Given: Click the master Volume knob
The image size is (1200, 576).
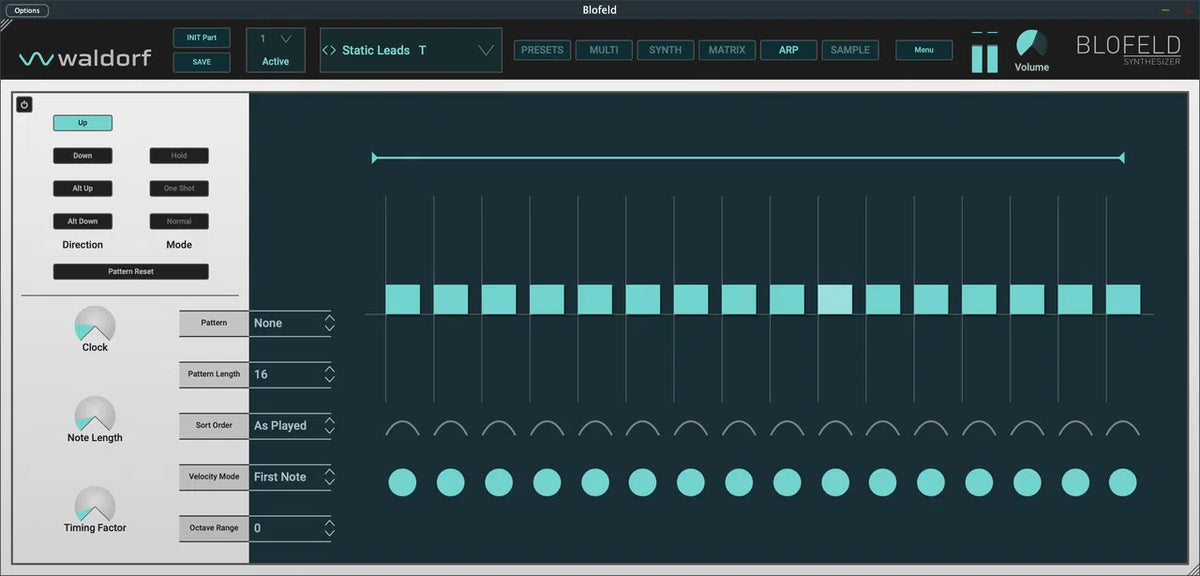Looking at the screenshot, I should 1031,44.
